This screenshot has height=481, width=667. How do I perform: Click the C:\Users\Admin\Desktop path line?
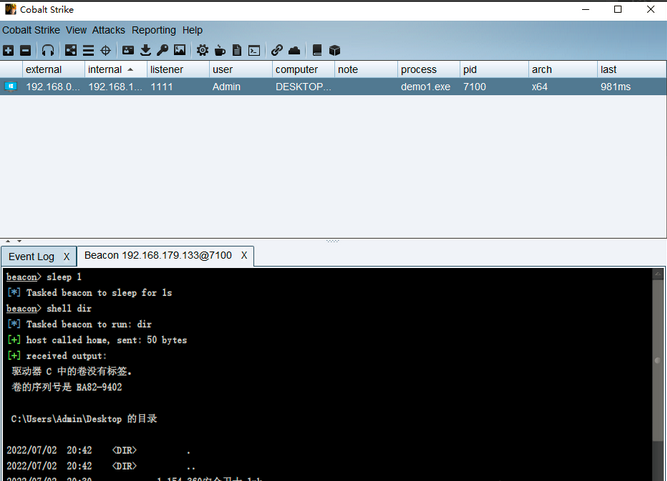(x=84, y=418)
